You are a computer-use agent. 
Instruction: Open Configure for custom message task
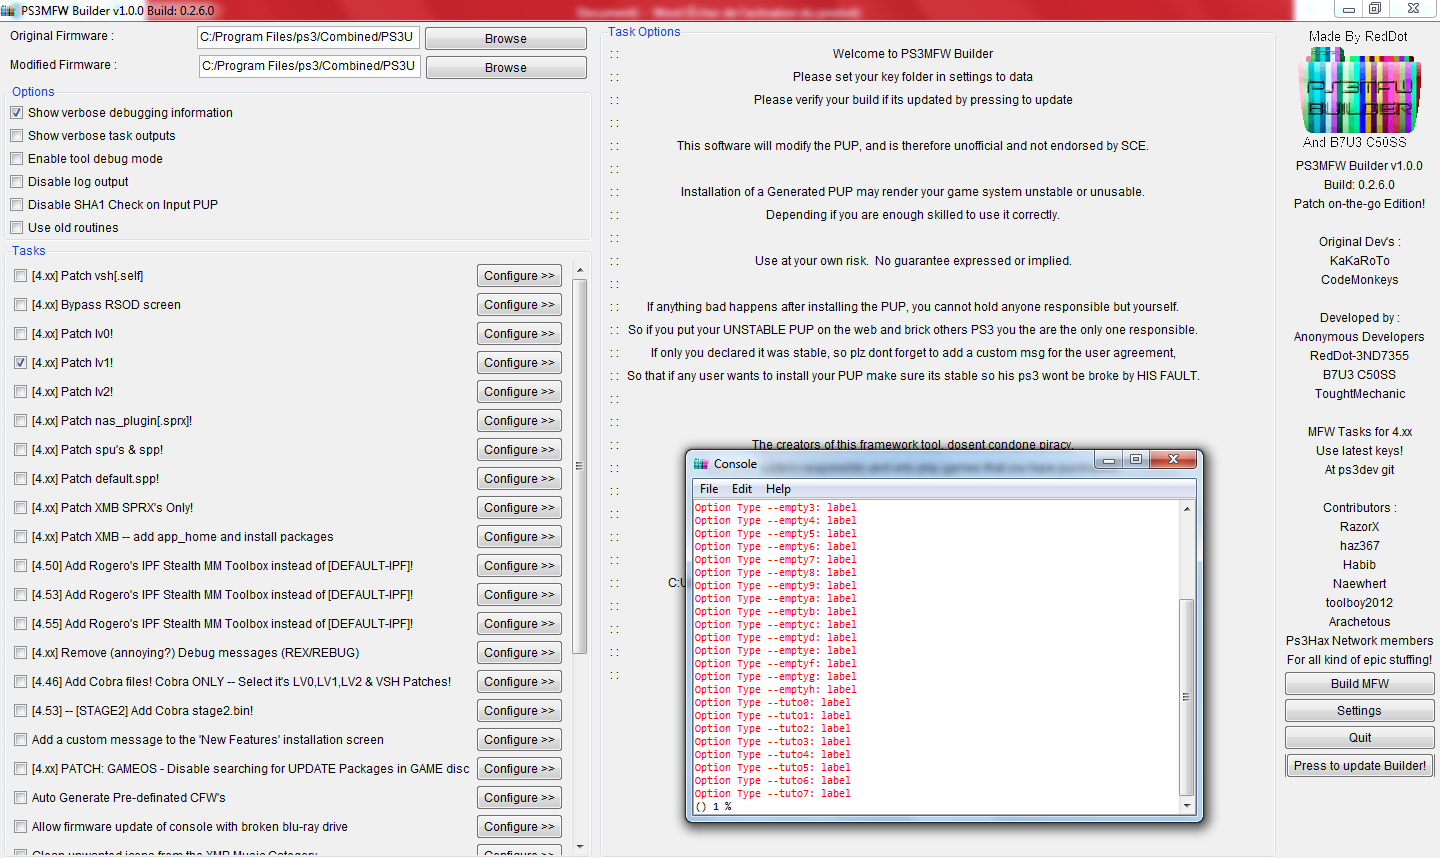point(519,740)
